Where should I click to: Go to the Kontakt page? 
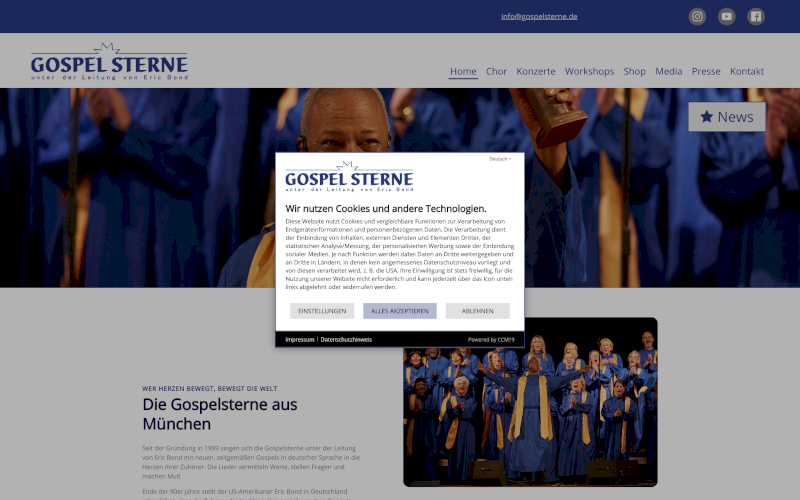tap(746, 71)
